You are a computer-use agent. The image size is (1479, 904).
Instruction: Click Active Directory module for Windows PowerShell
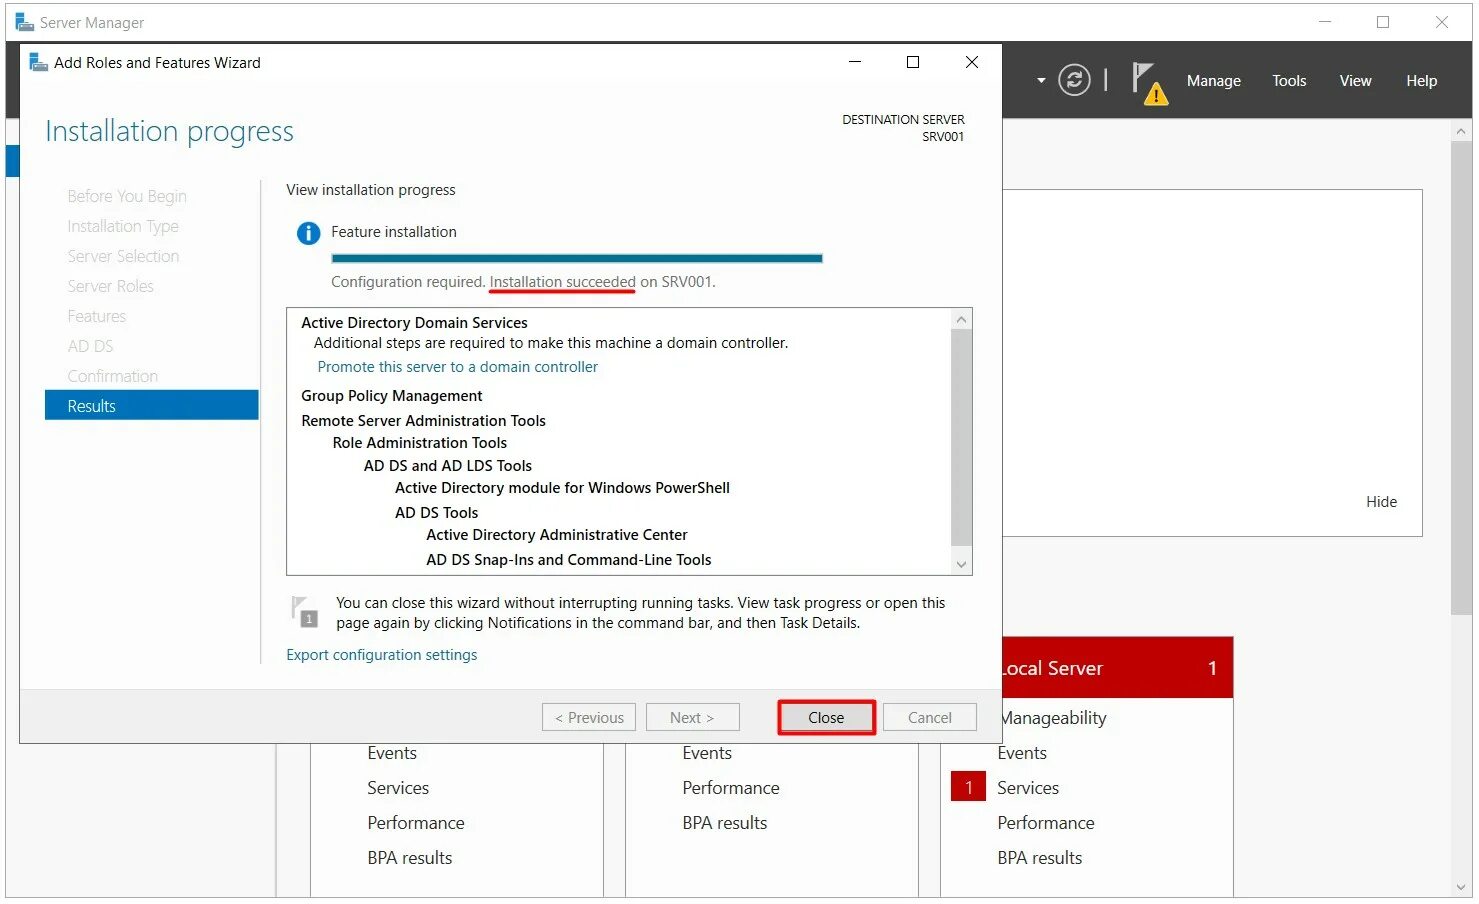click(562, 488)
